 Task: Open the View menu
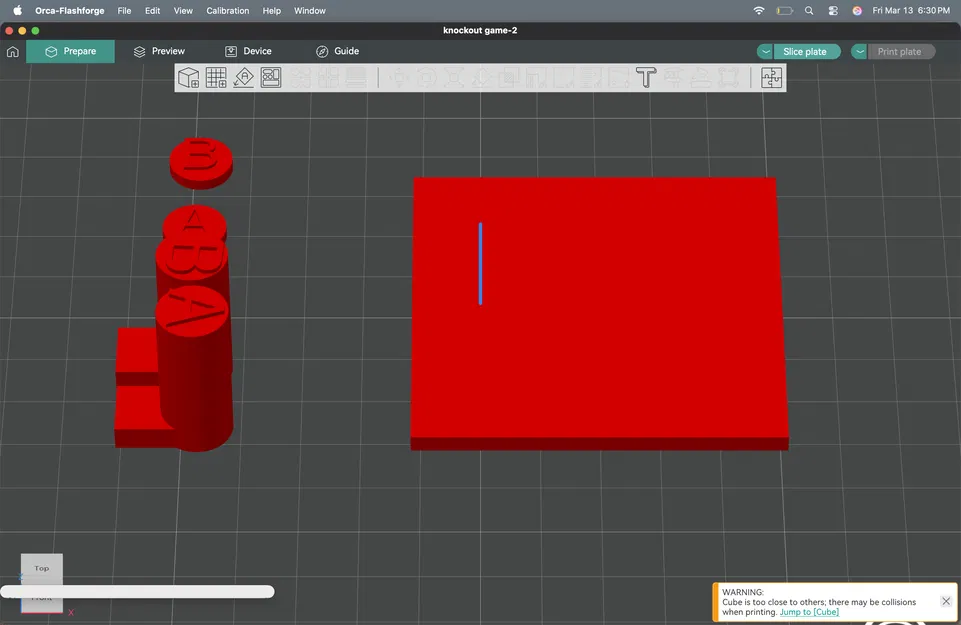183,10
